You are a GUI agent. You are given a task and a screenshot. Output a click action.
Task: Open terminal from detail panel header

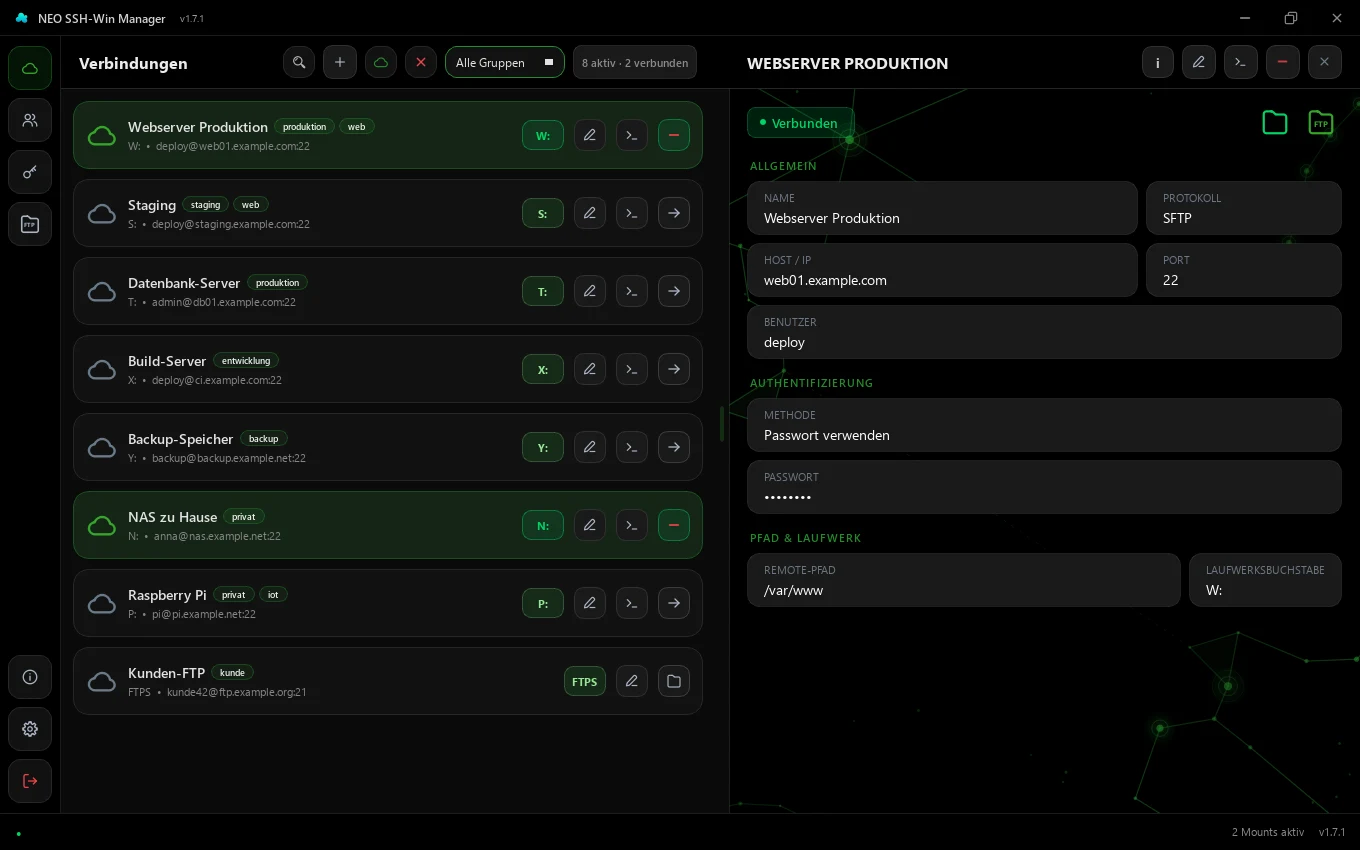pos(1240,62)
